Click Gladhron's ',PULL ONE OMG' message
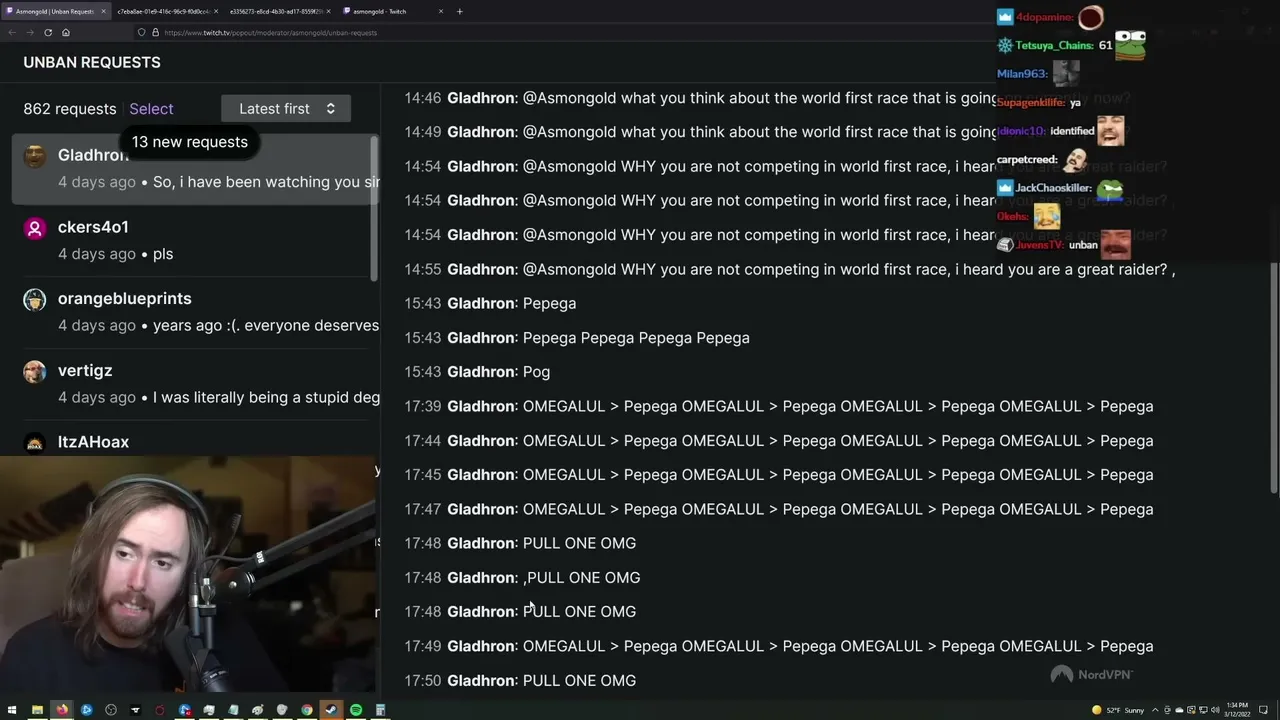1280x720 pixels. [522, 578]
